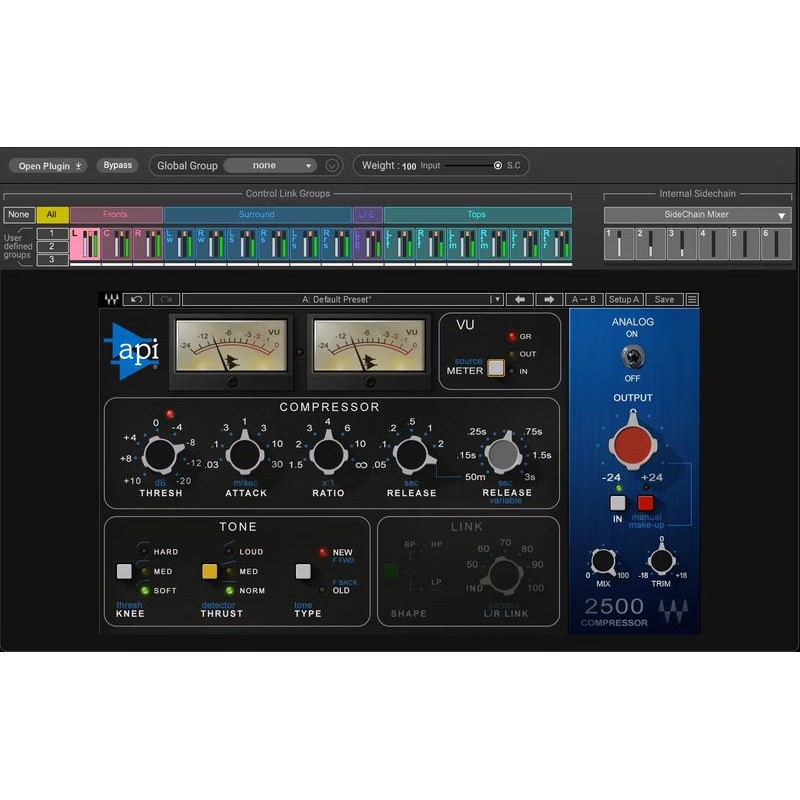Select the Tops control link group

coord(475,214)
